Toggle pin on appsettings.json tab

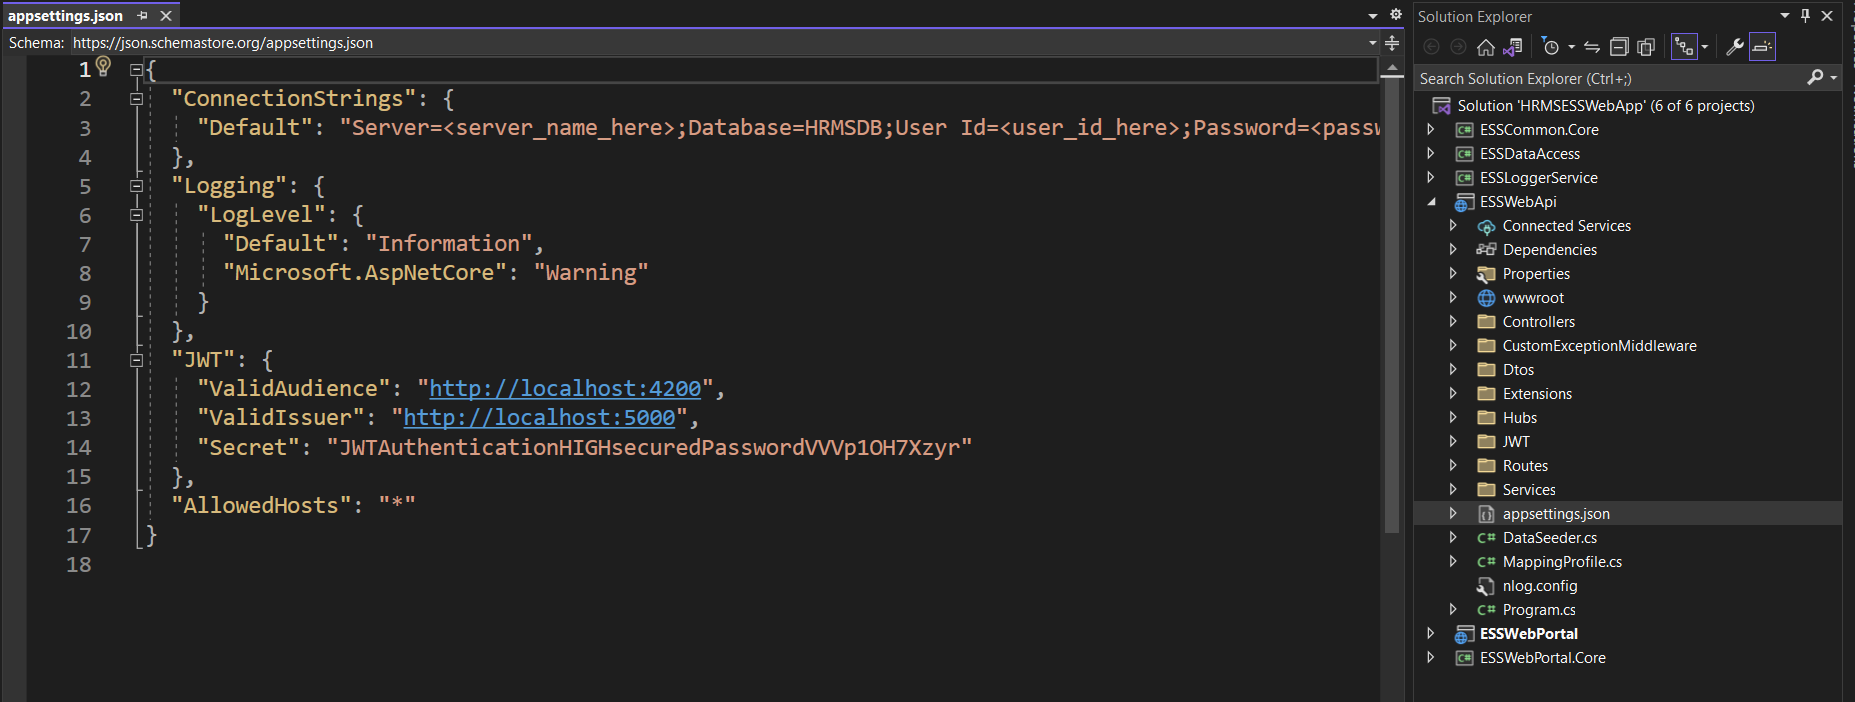tap(142, 15)
